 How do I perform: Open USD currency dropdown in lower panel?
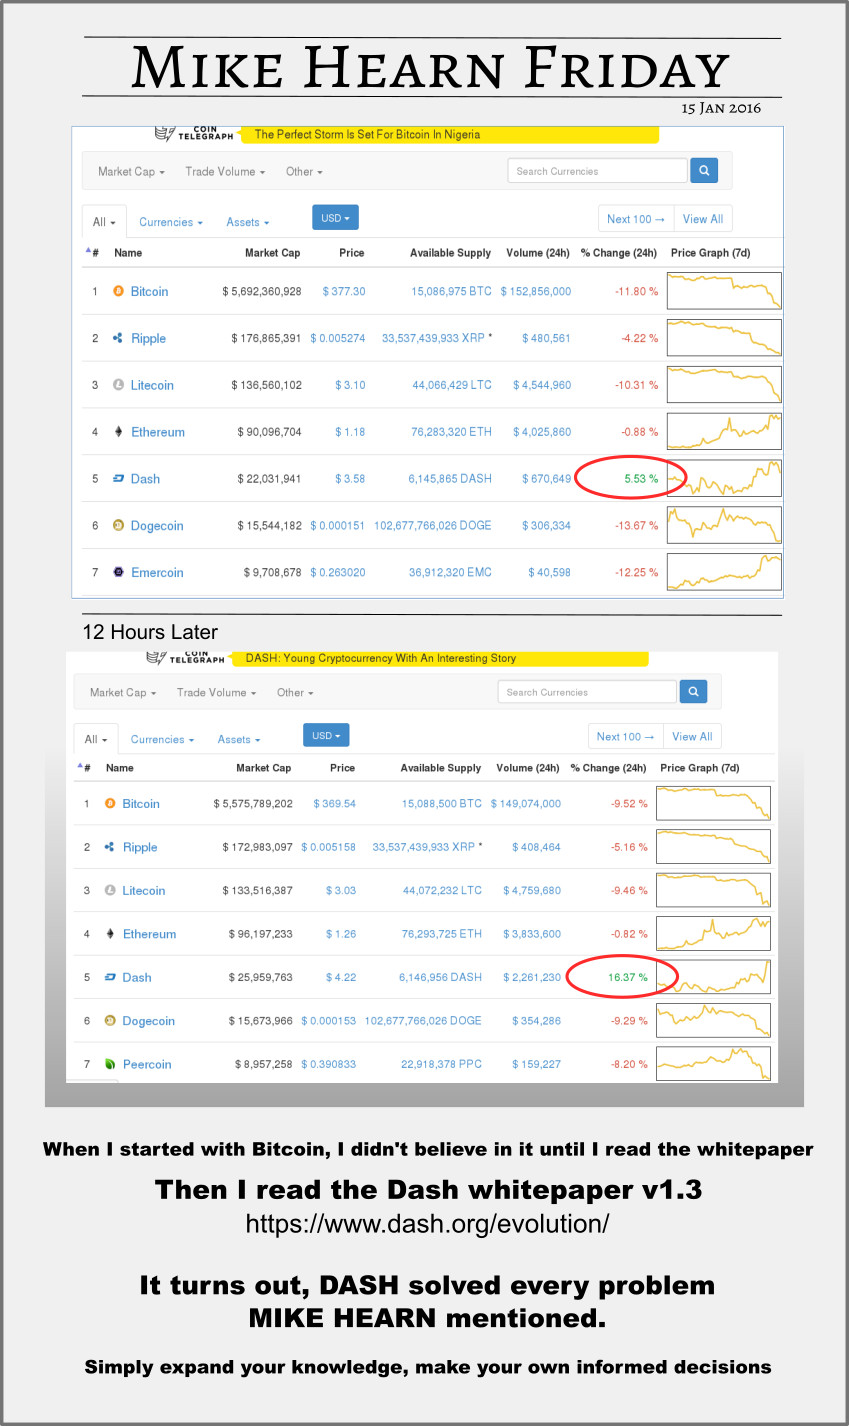point(326,735)
